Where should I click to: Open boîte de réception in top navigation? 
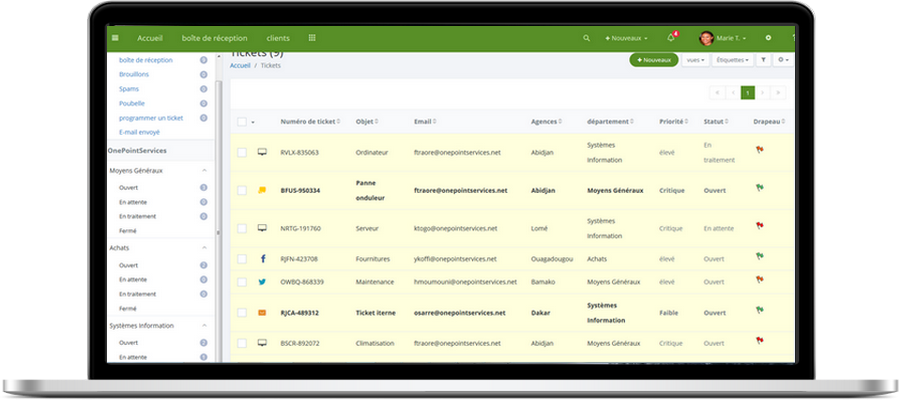tap(215, 38)
